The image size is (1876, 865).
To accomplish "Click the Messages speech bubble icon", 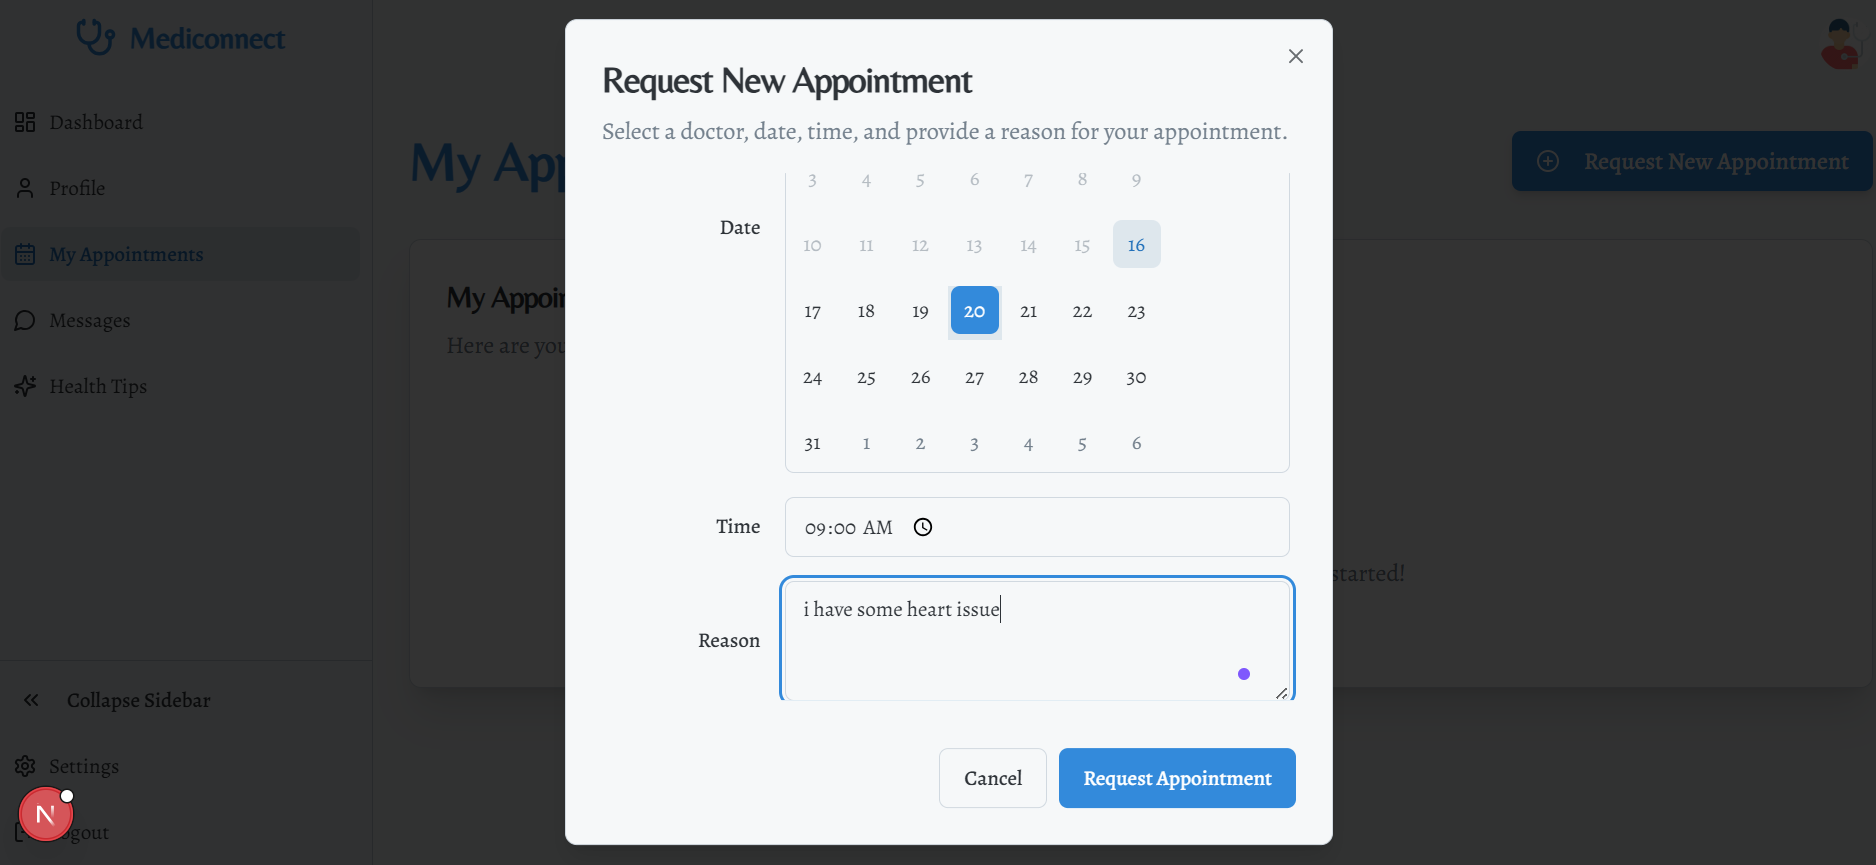I will click(25, 320).
